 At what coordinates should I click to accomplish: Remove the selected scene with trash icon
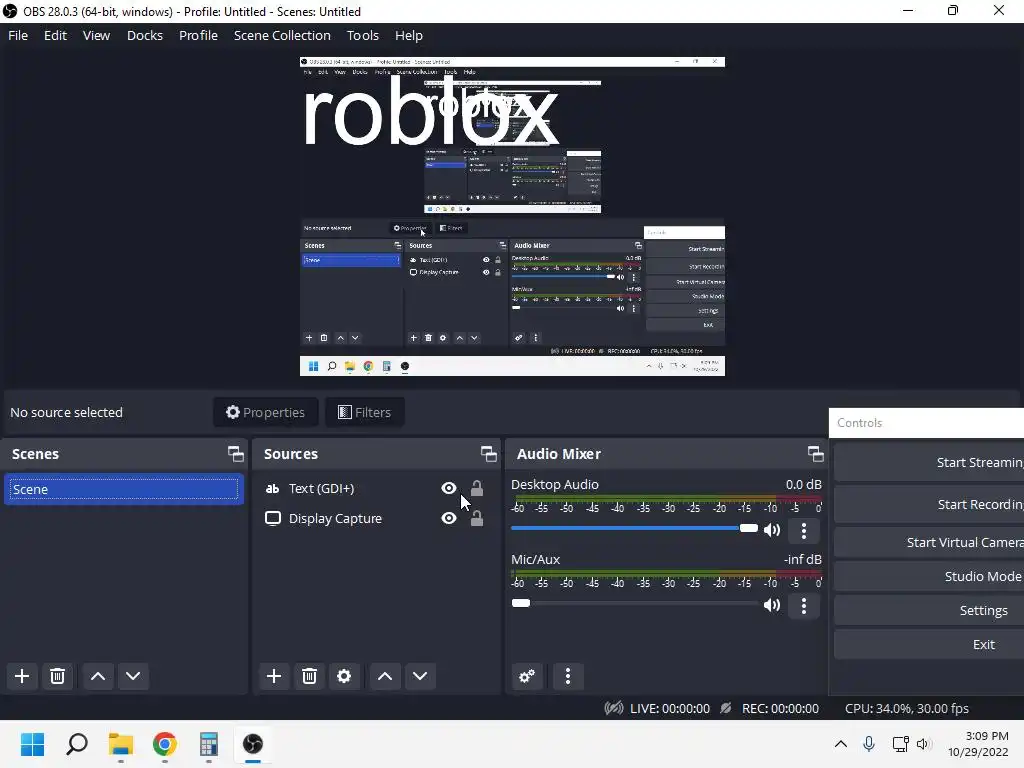tap(57, 676)
